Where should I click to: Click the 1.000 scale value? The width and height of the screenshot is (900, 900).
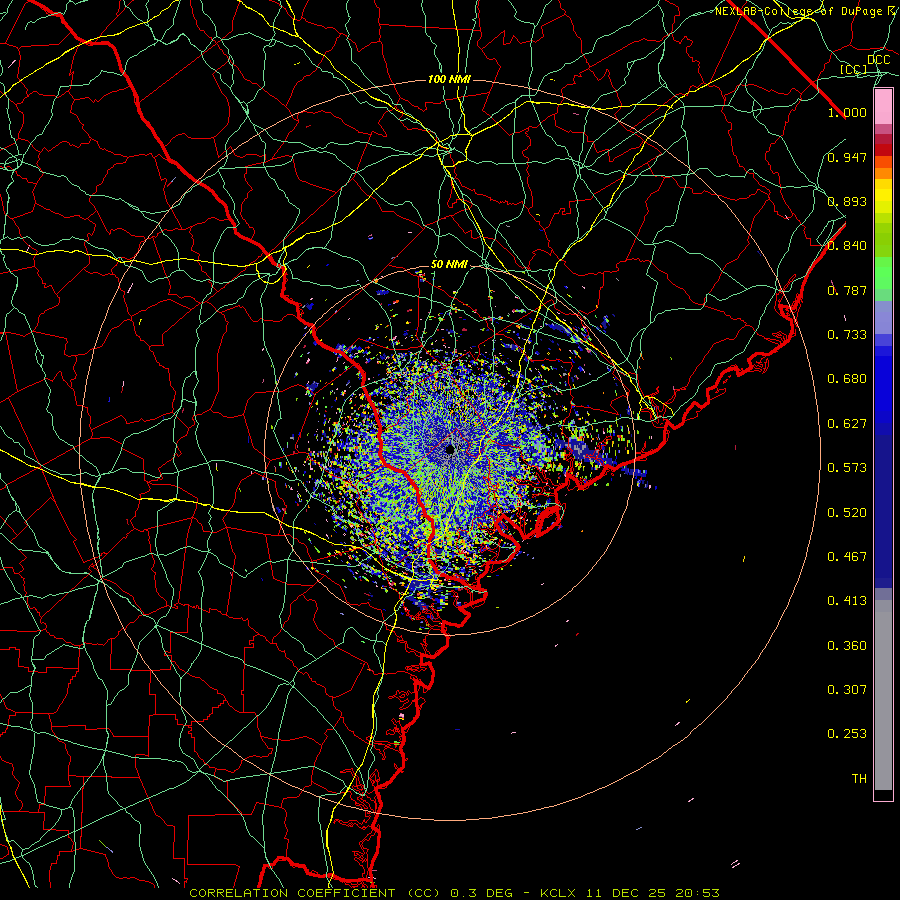click(x=847, y=112)
